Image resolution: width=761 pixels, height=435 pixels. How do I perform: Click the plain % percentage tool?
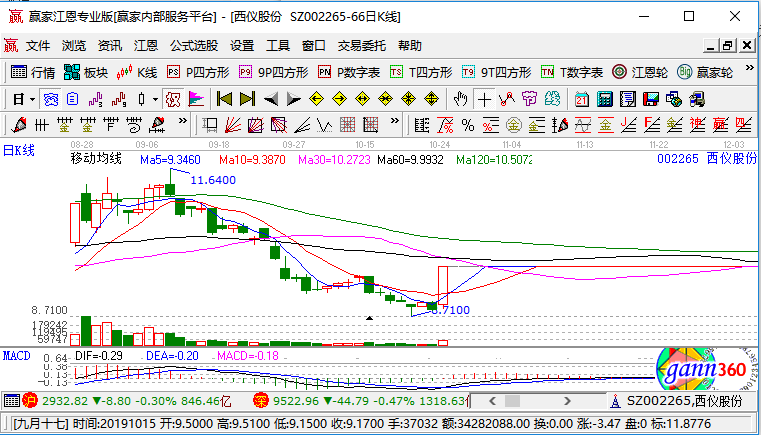468,125
